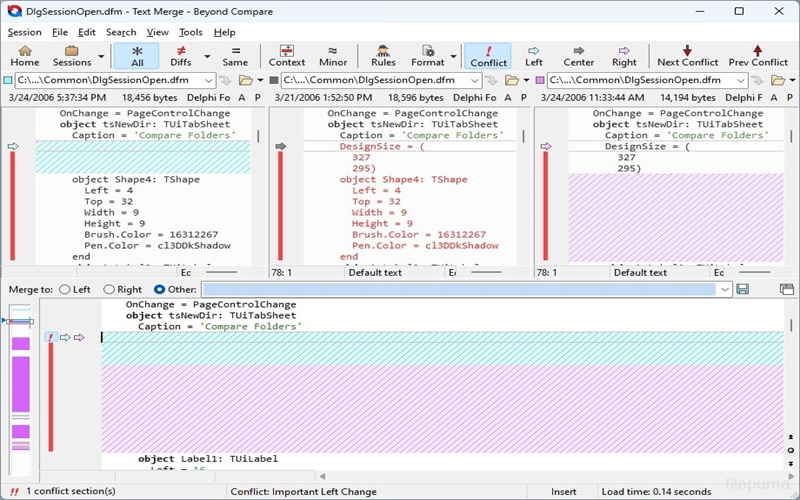Choose the Right merge radio button
The height and width of the screenshot is (500, 800).
110,289
